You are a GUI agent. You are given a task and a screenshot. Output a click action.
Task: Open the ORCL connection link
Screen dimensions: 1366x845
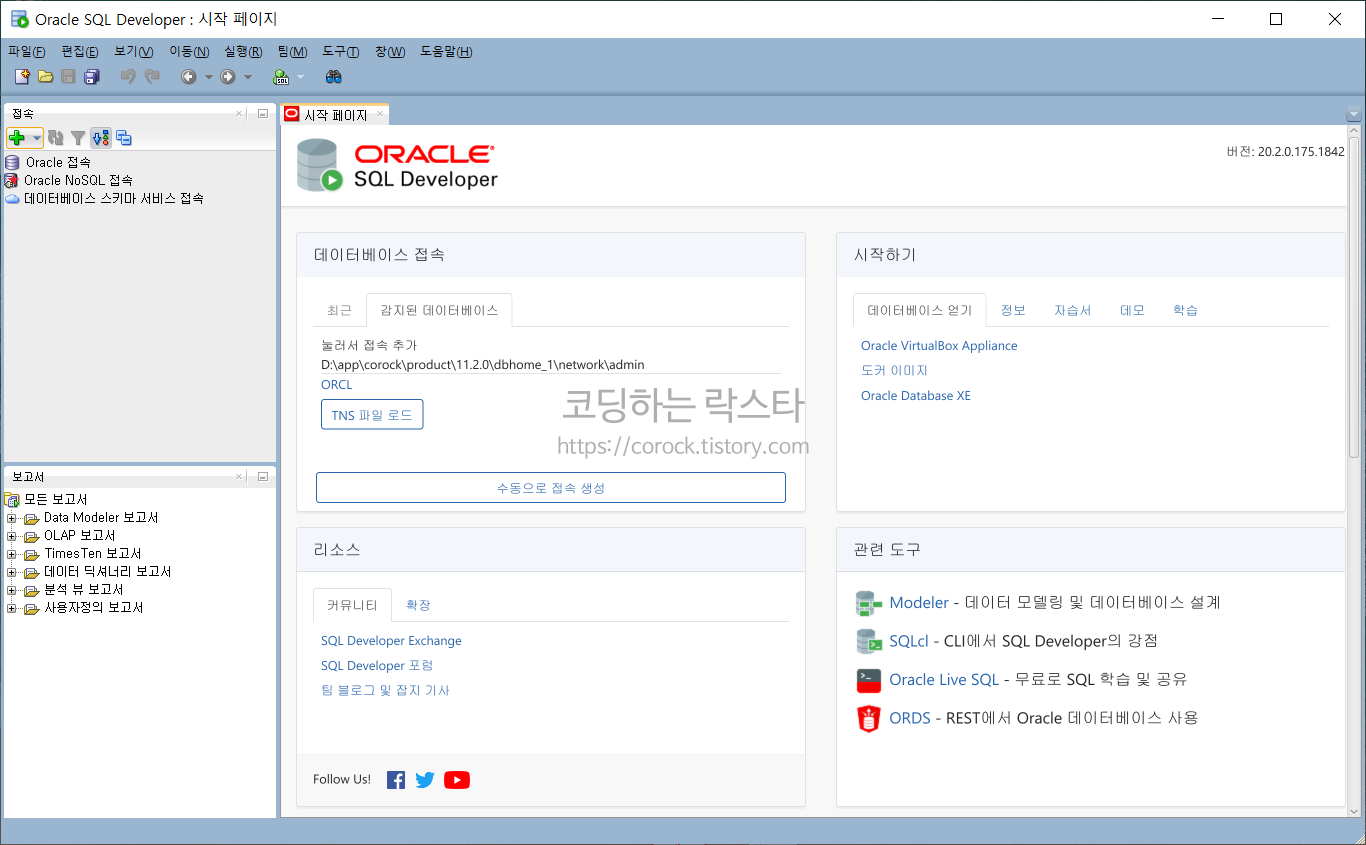tap(337, 385)
